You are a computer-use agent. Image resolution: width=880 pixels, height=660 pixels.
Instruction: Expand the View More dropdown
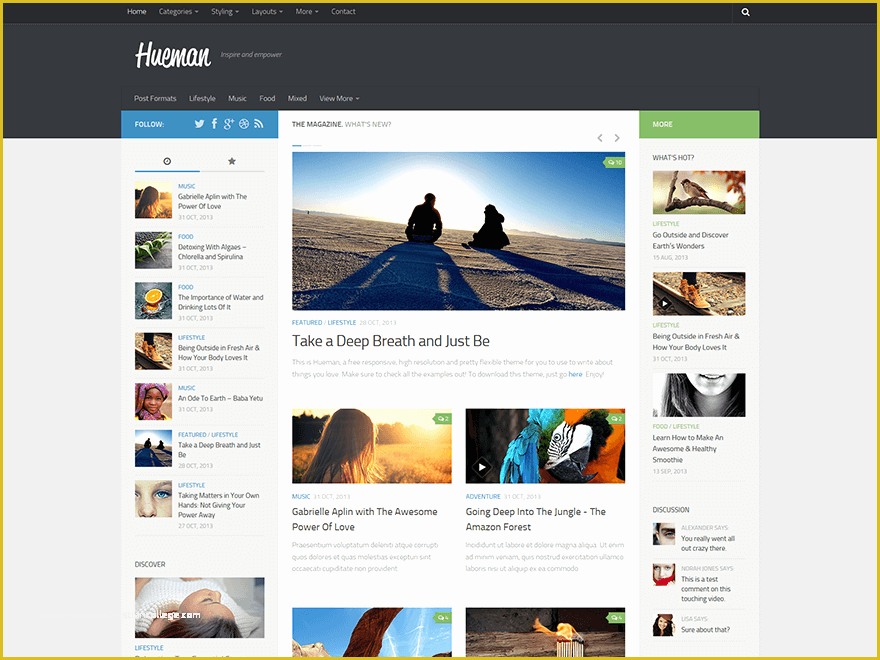[339, 98]
